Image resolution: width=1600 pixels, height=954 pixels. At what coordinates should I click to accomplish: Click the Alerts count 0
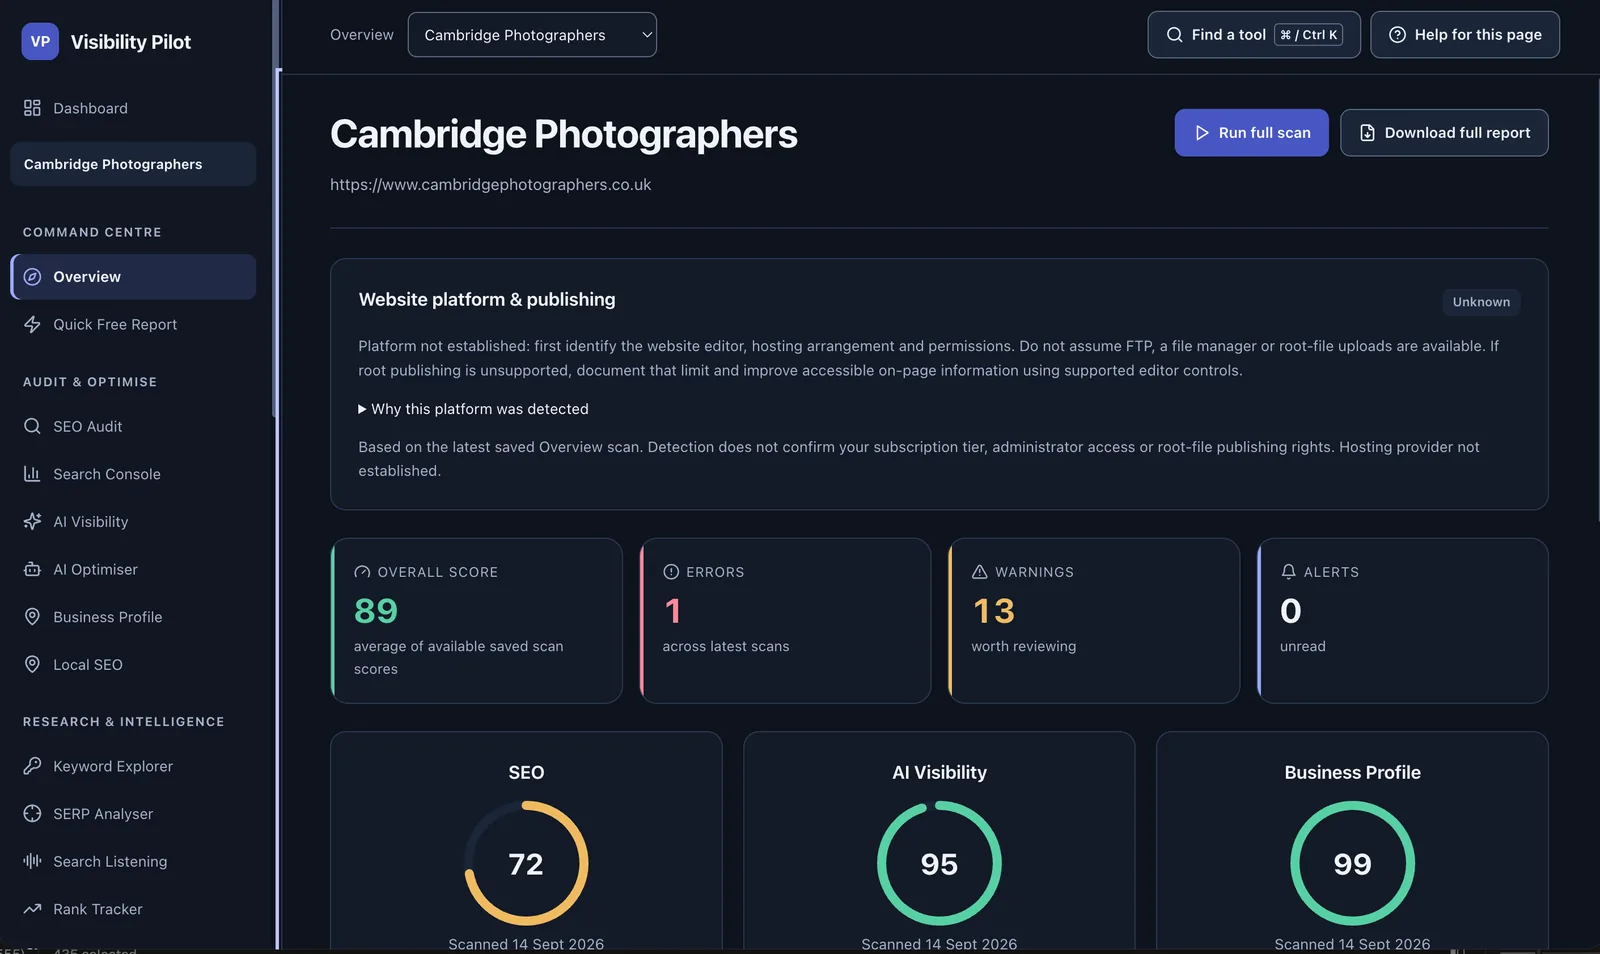coord(1291,611)
